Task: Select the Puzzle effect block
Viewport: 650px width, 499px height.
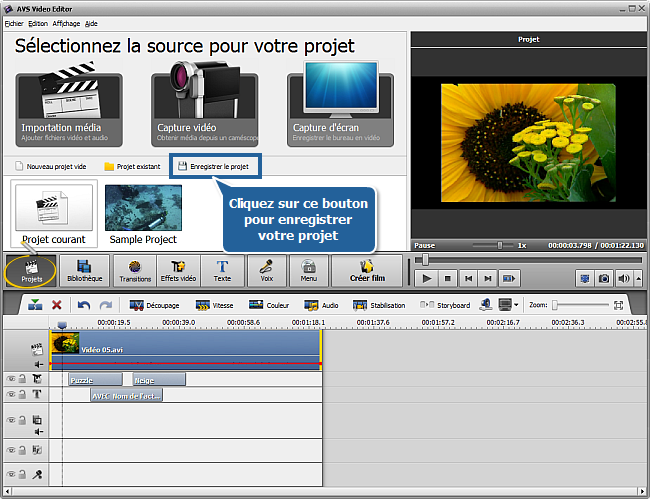Action: pyautogui.click(x=96, y=380)
